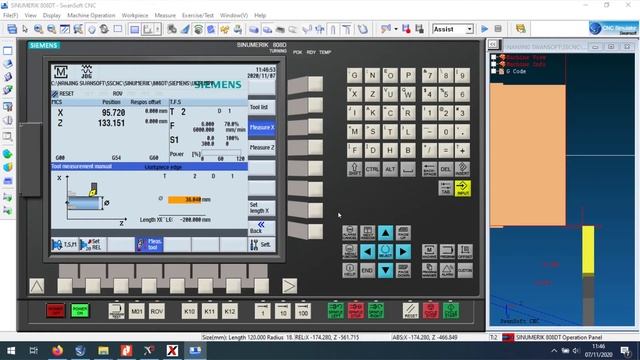640x360 pixels.
Task: Click the OFFSET area key
Action: [465, 251]
